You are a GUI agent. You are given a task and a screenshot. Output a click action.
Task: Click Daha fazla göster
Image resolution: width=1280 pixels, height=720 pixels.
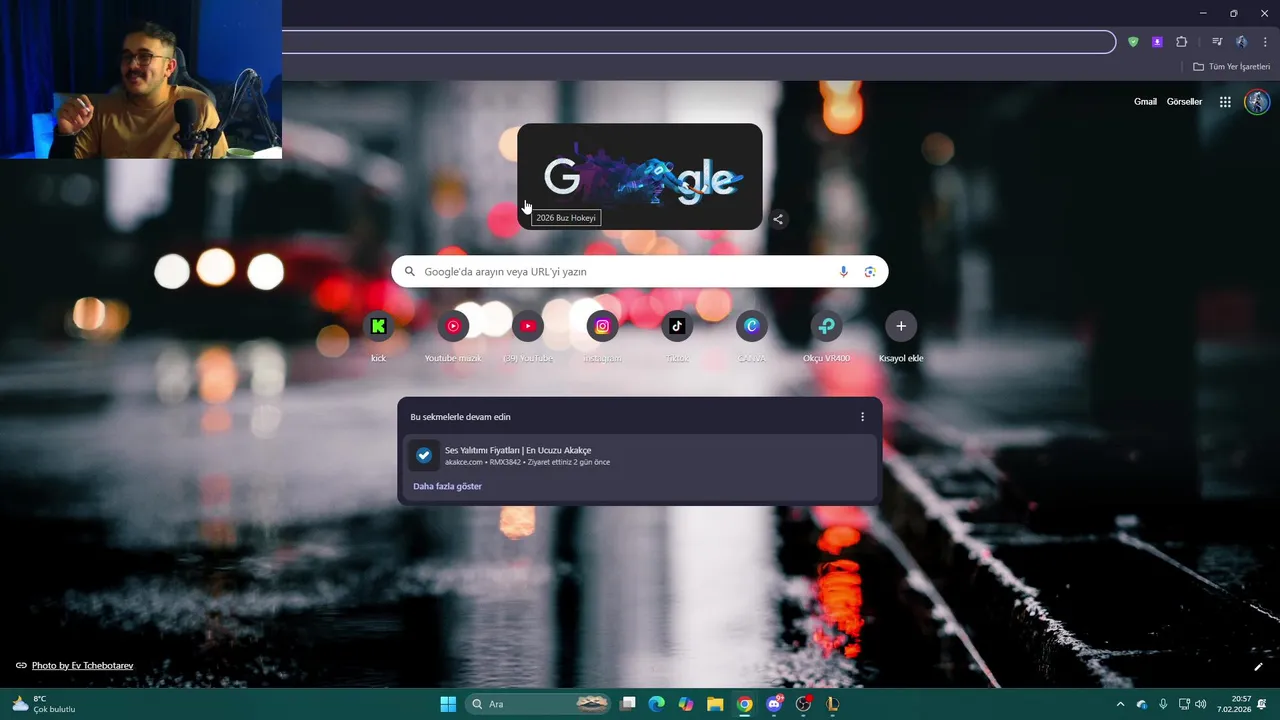point(447,486)
